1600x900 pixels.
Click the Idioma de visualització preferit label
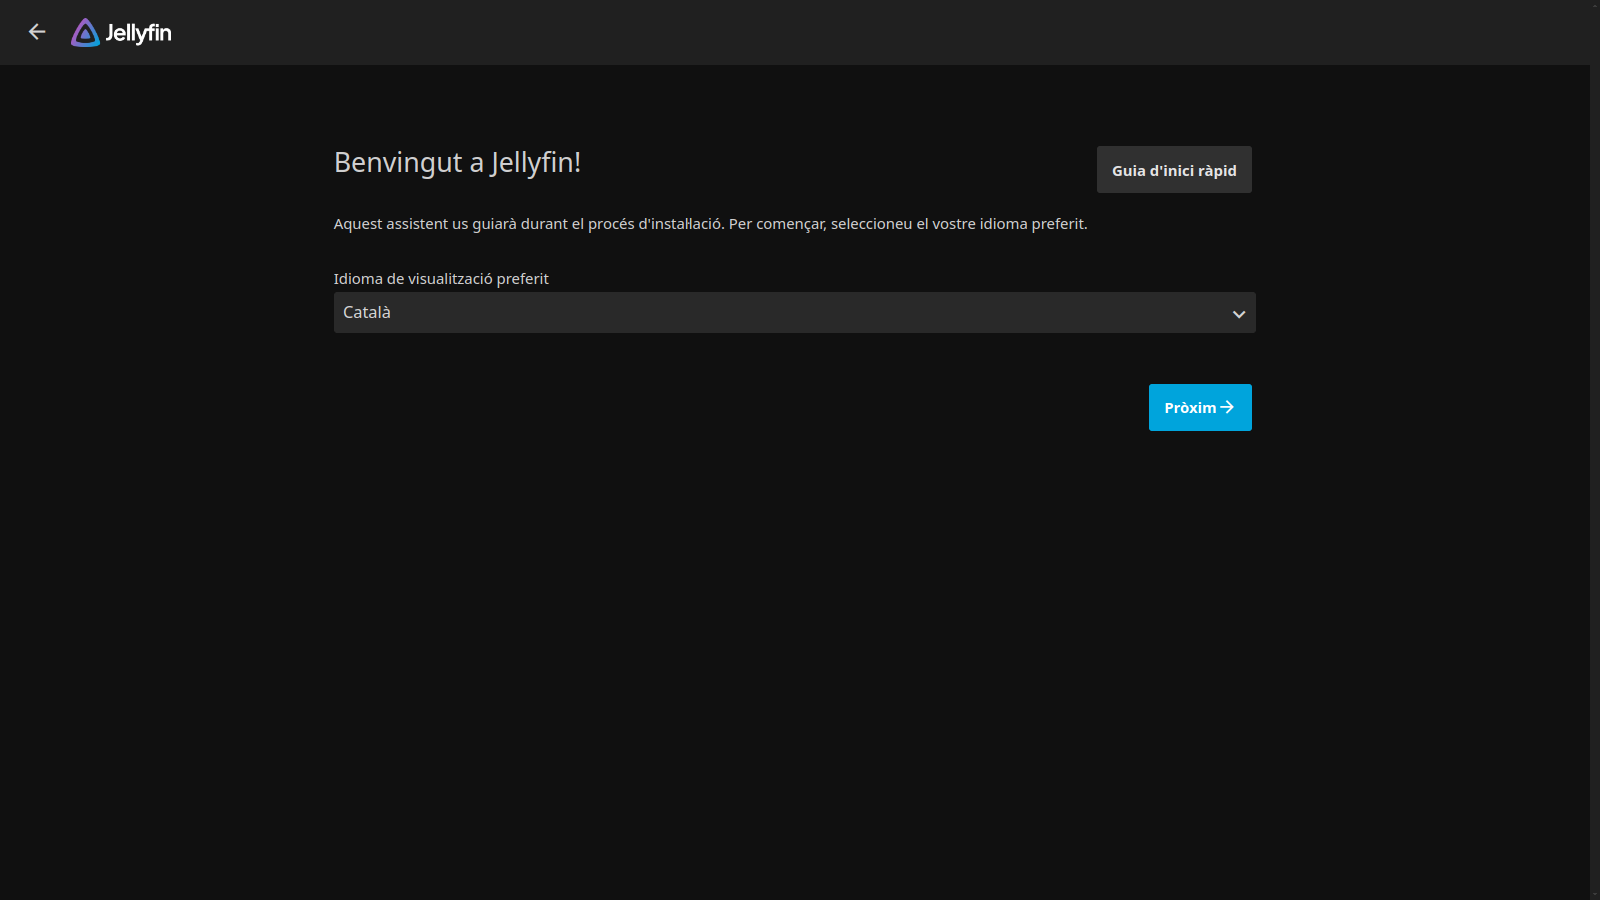441,279
